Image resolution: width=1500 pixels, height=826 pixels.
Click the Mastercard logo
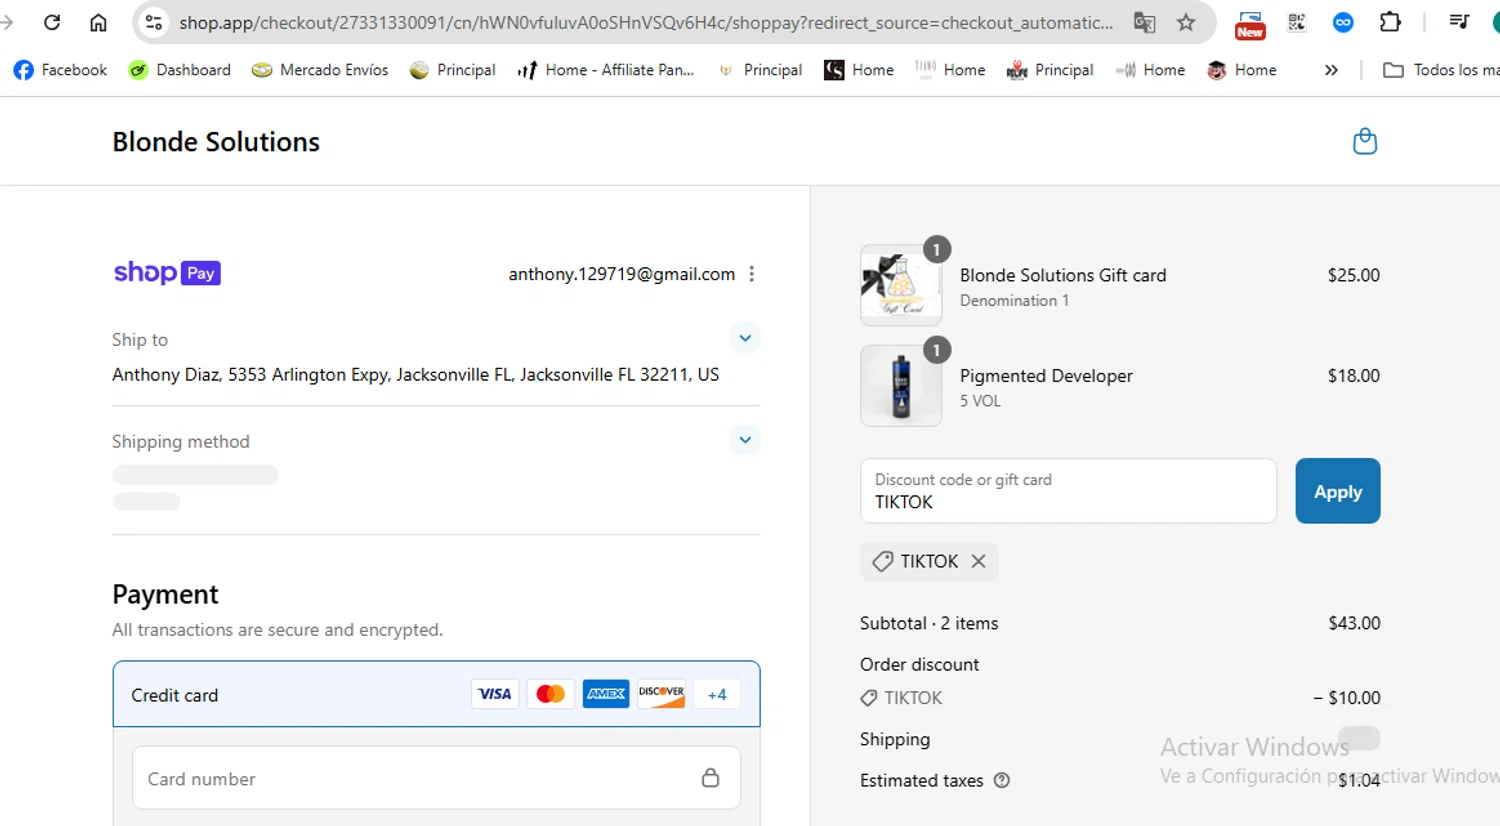(x=550, y=694)
